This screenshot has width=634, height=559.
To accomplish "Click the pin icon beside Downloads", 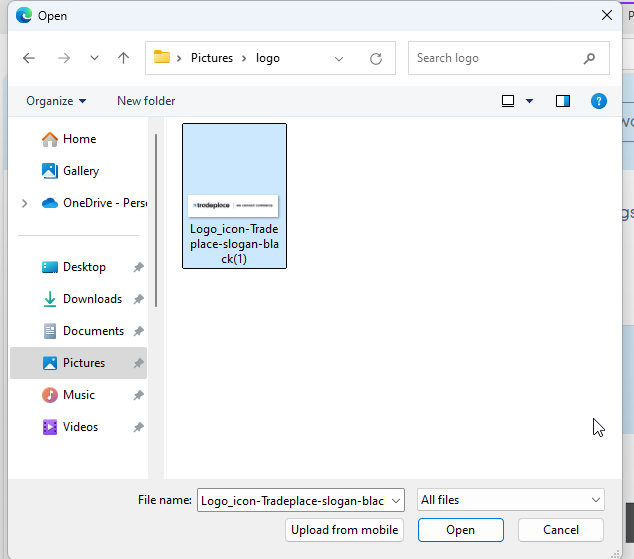I will pyautogui.click(x=139, y=299).
